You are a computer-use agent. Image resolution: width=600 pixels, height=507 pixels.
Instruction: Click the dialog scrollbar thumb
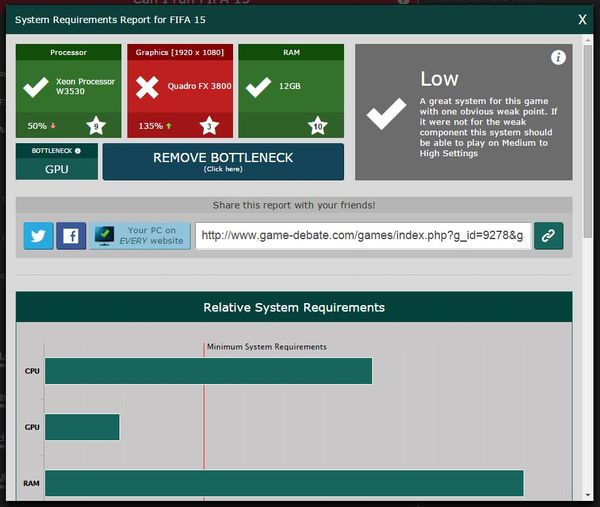tap(588, 142)
